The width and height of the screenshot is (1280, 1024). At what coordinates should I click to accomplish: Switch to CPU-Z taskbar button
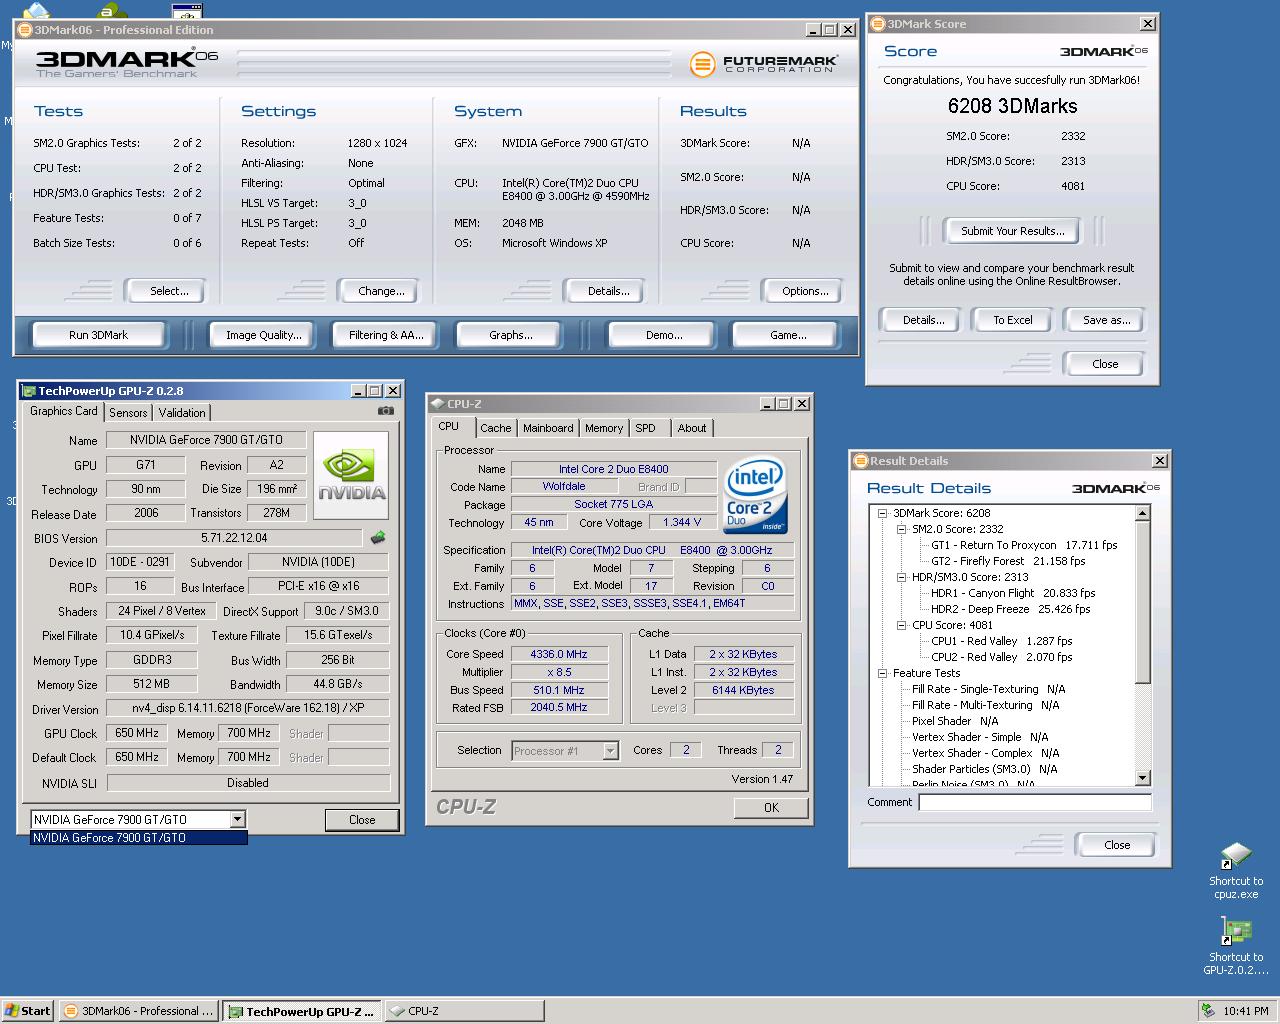[x=464, y=1011]
